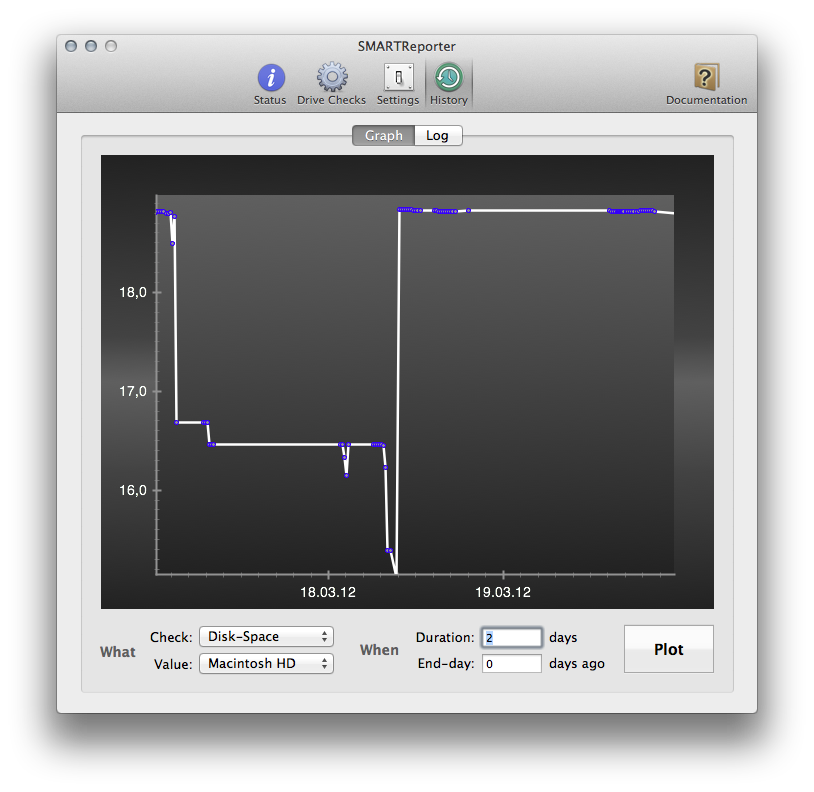Click the Duration days input field

tap(512, 637)
